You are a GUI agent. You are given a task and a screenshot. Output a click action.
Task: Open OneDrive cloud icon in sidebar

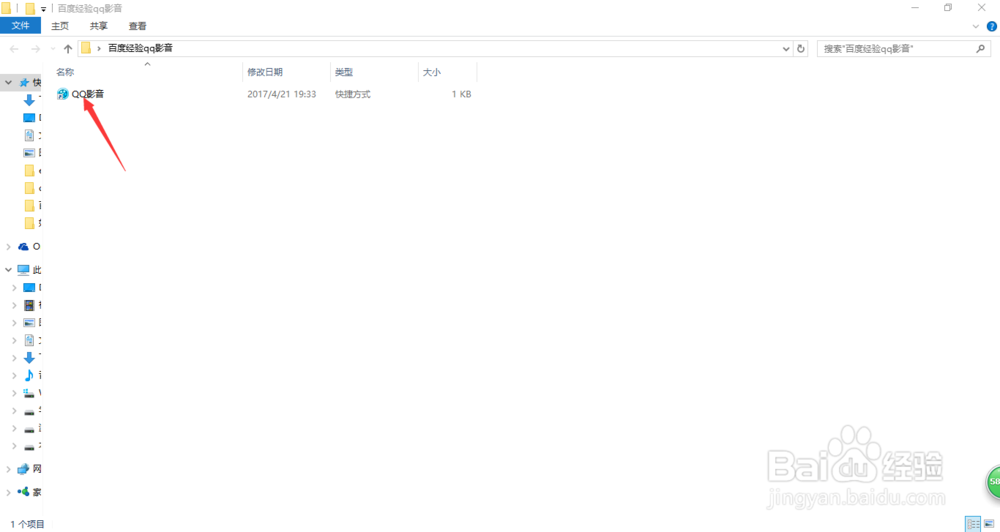24,246
